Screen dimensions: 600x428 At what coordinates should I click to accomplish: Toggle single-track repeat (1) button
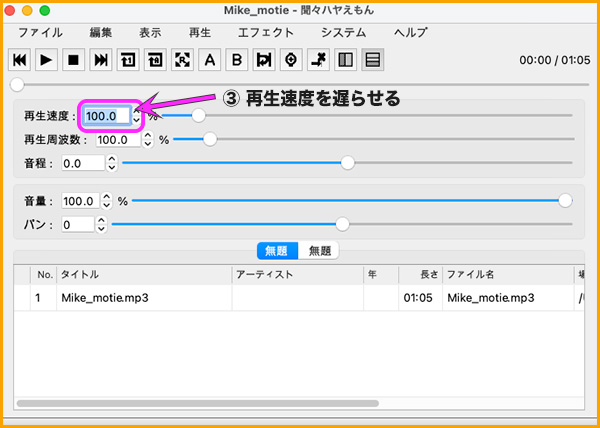128,60
